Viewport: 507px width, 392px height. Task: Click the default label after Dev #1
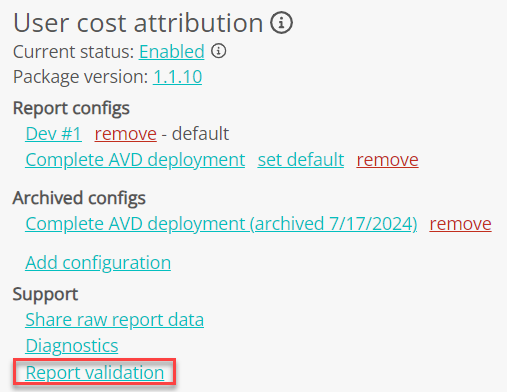pyautogui.click(x=200, y=134)
